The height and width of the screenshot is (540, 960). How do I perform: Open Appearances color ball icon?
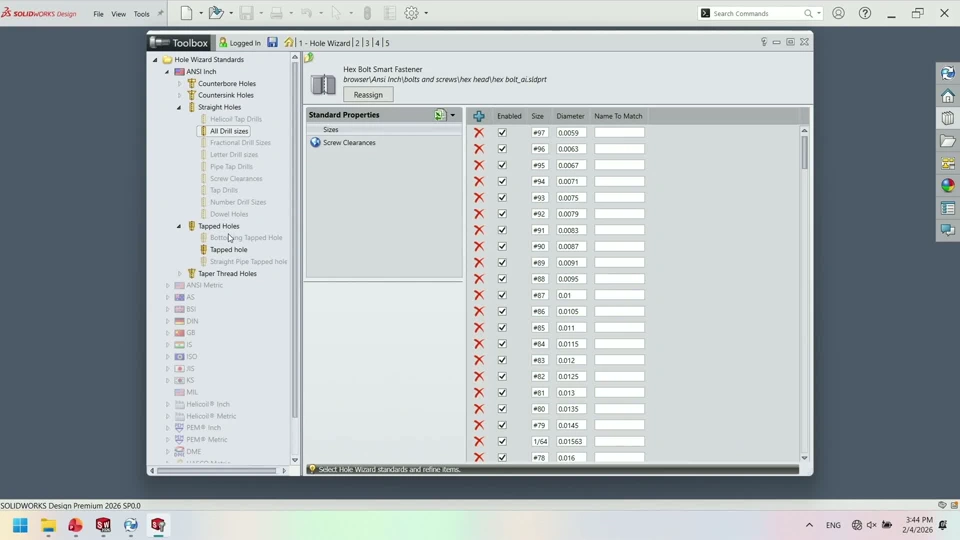948,186
